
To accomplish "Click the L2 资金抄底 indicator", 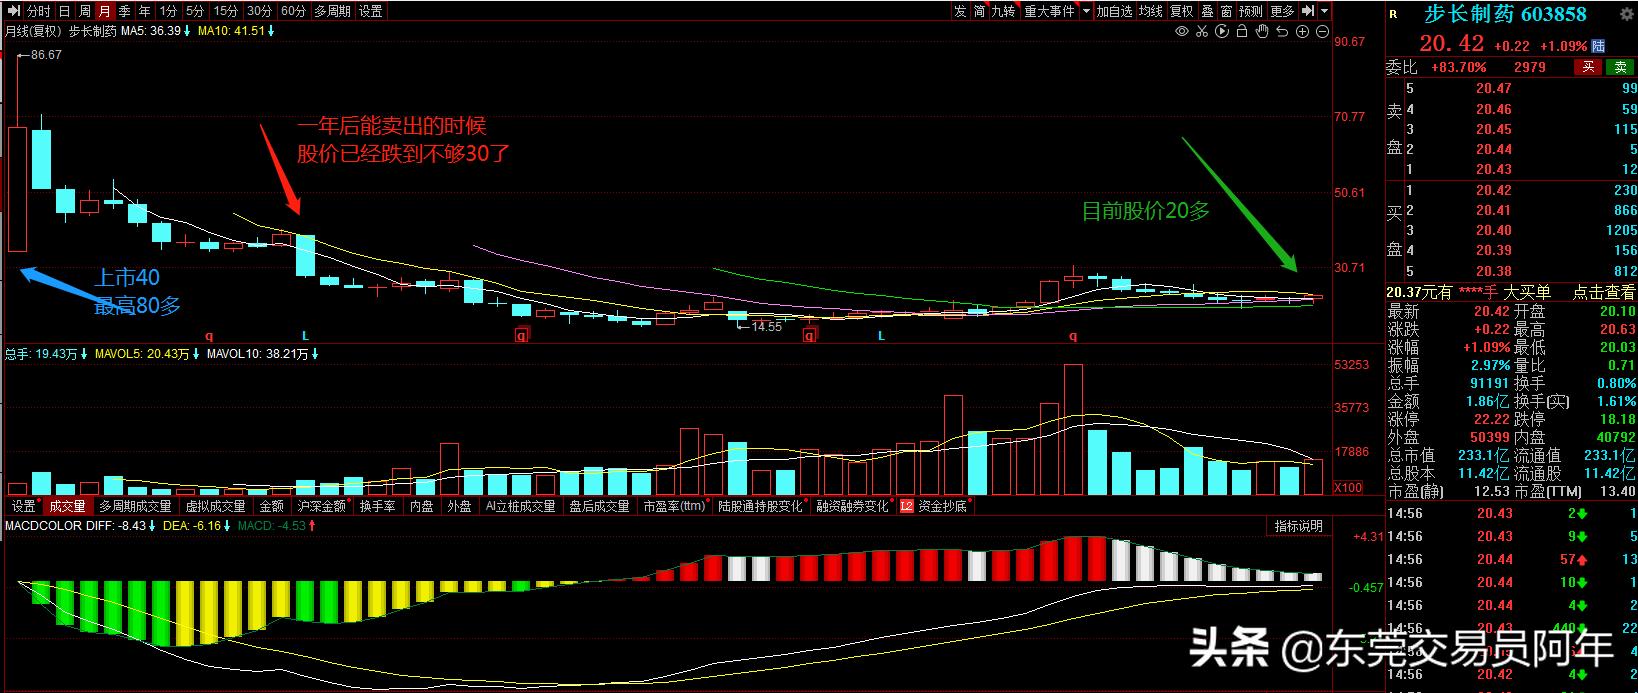I will [x=933, y=506].
